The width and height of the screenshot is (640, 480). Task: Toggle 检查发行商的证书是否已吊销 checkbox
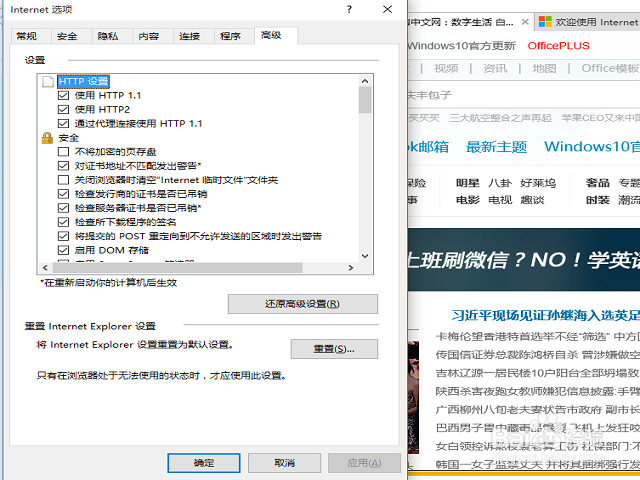(x=63, y=194)
